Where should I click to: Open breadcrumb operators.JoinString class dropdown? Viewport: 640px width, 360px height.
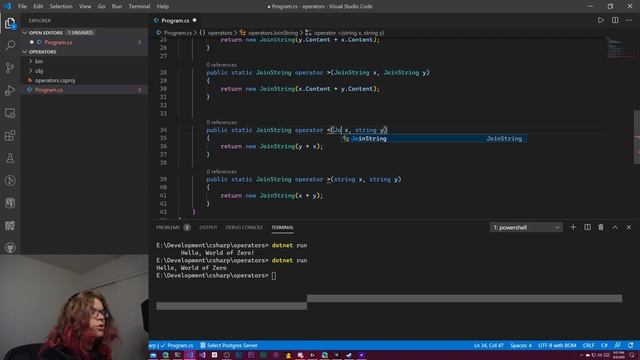click(269, 33)
